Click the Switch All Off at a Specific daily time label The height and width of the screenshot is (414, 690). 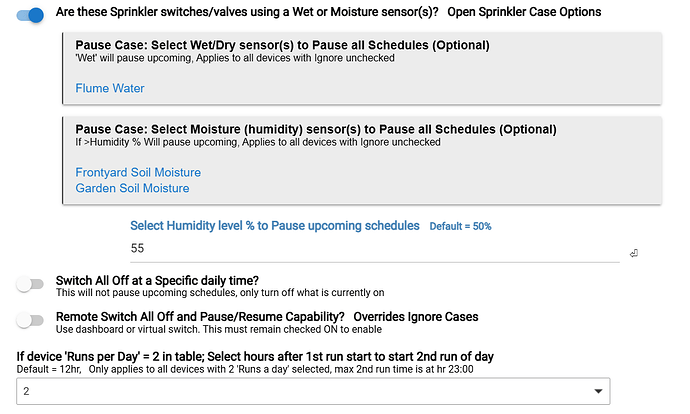pos(157,281)
